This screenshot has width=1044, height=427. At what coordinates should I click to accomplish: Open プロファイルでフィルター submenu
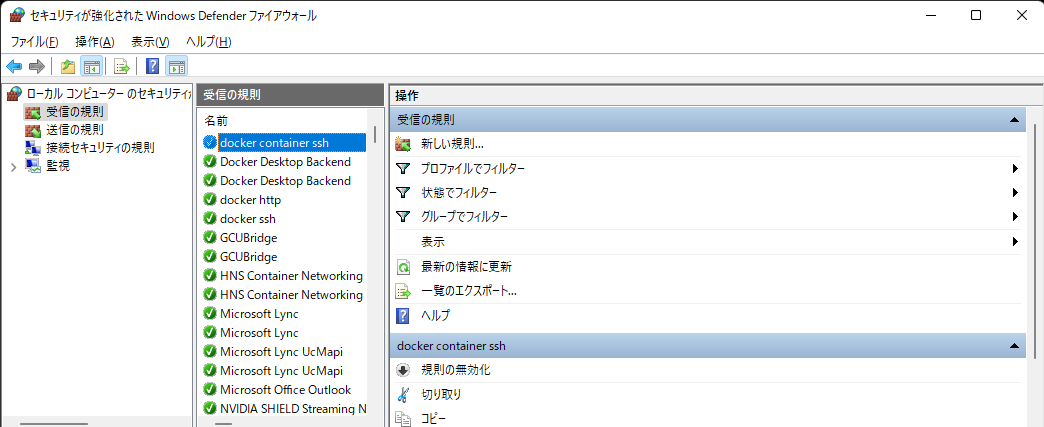point(472,168)
